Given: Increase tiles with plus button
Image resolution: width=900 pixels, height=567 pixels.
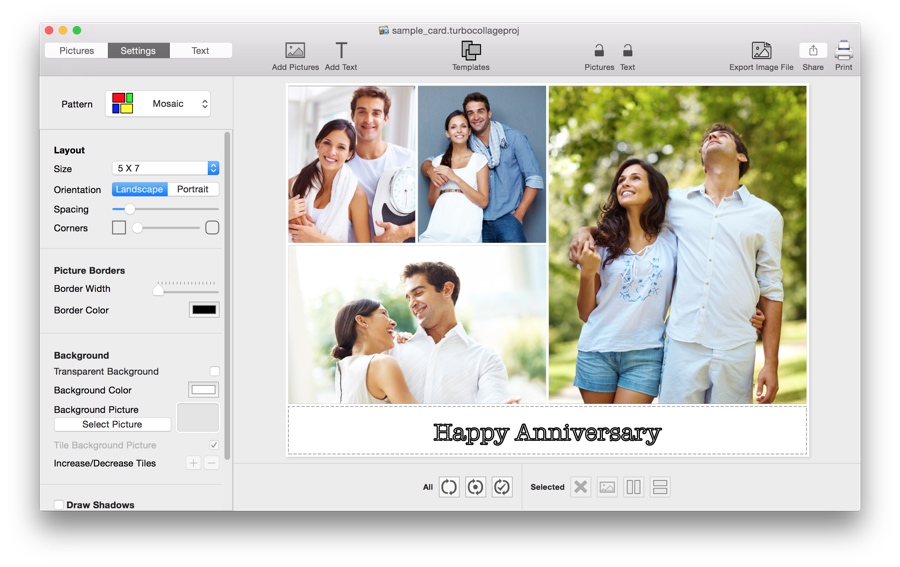Looking at the screenshot, I should click(x=193, y=463).
